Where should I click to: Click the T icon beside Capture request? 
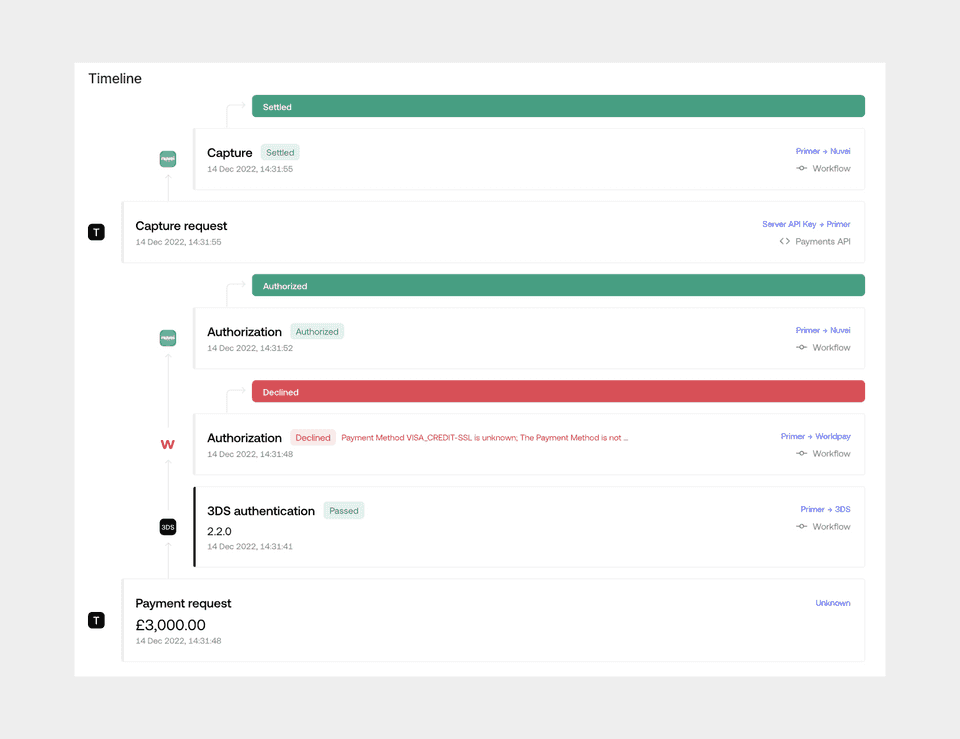[96, 232]
